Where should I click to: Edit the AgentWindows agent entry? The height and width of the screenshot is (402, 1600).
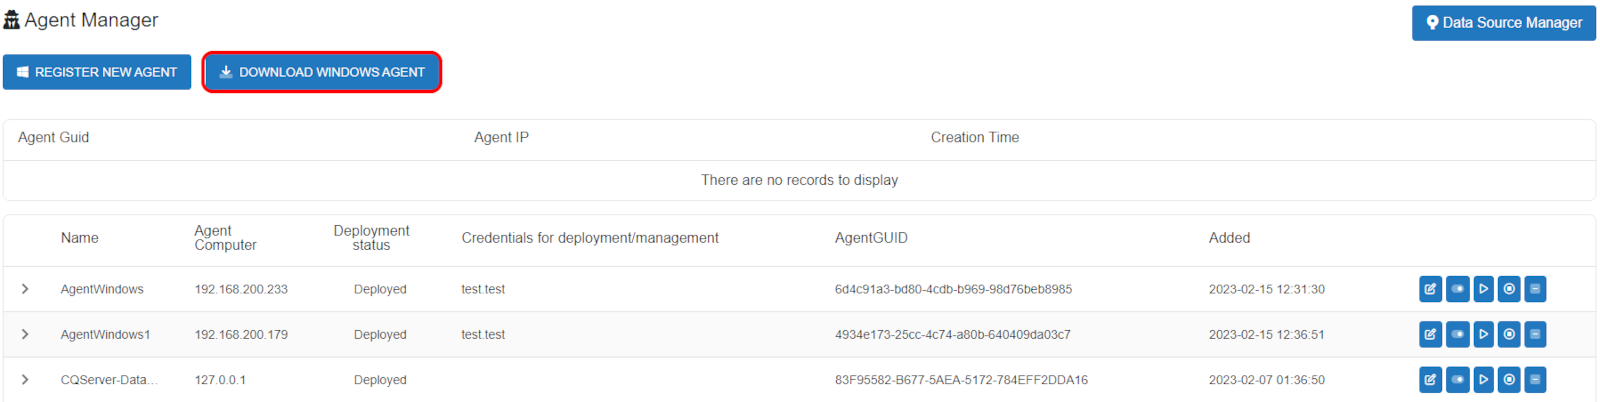coord(1431,289)
